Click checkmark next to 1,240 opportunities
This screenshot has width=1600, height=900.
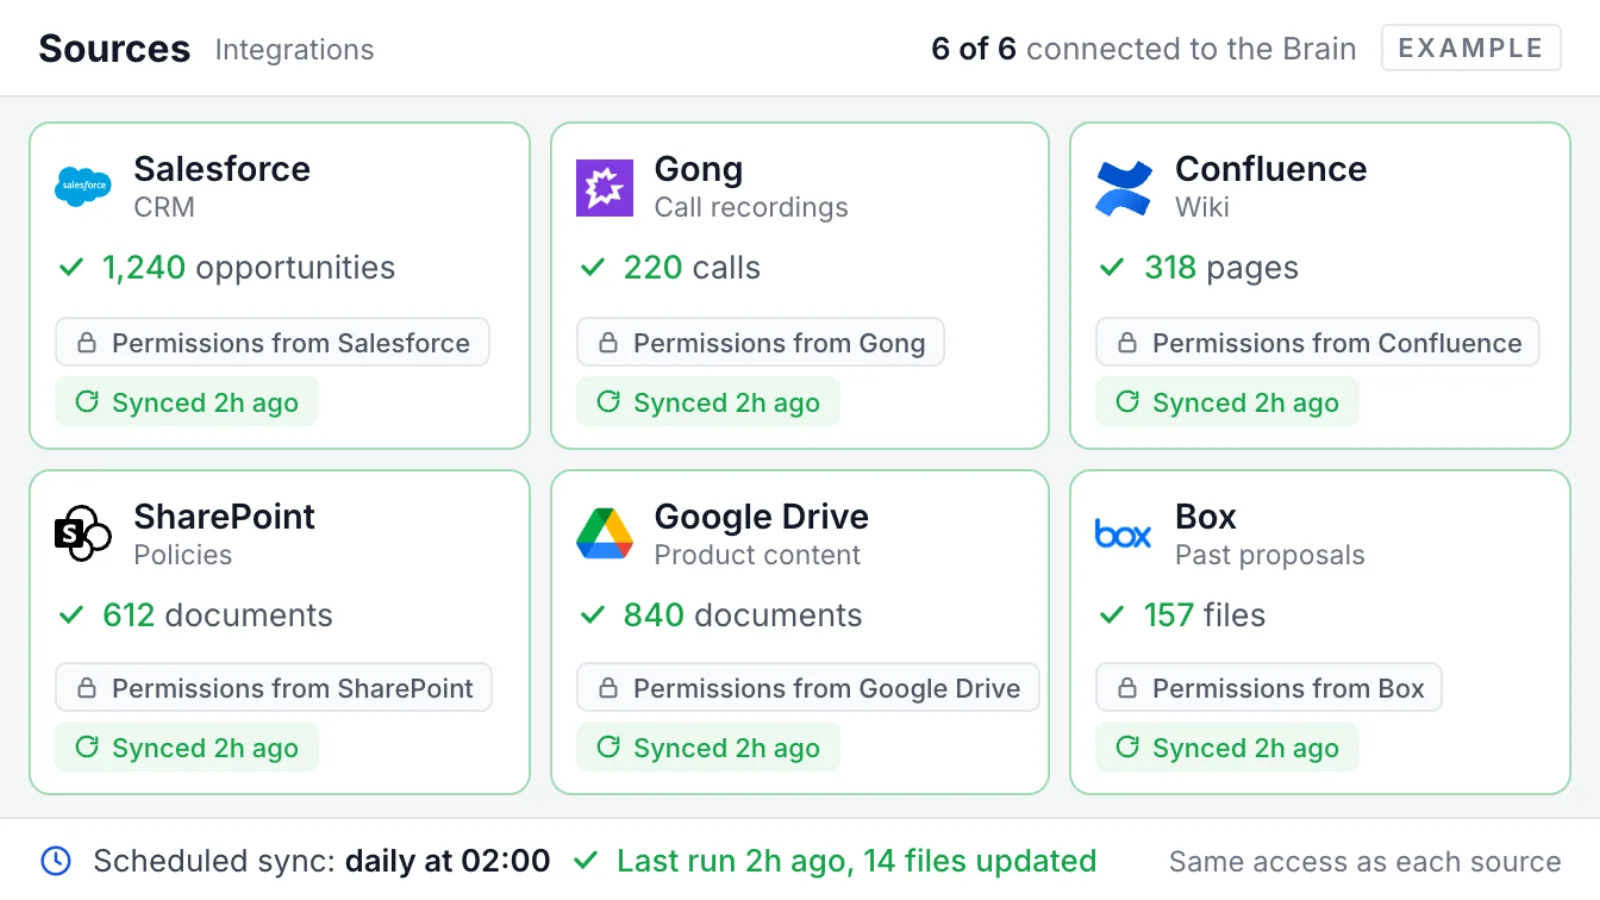click(71, 267)
